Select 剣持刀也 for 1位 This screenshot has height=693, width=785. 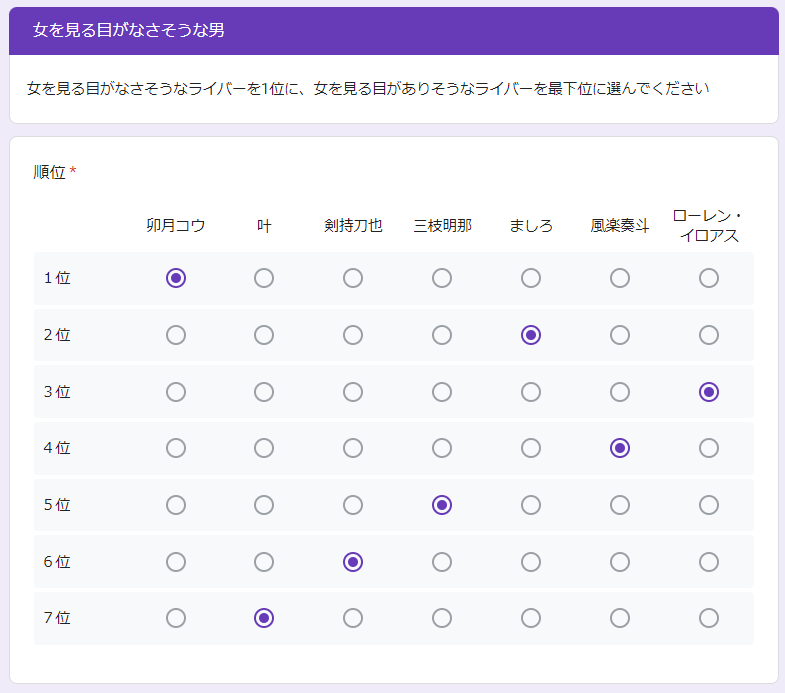(x=353, y=278)
